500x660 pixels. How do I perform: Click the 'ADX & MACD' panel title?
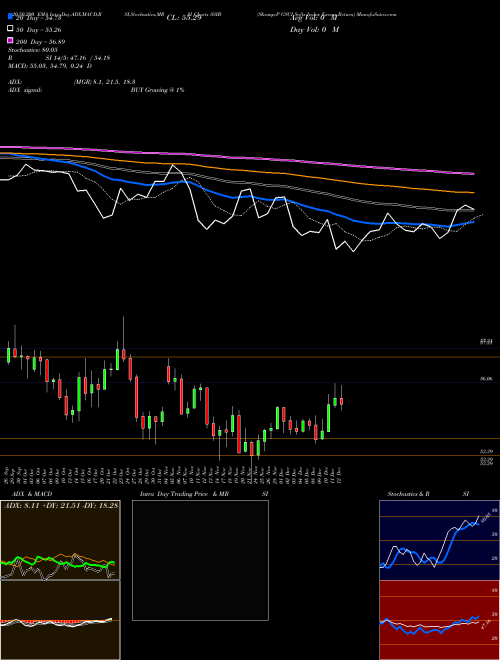pyautogui.click(x=32, y=494)
